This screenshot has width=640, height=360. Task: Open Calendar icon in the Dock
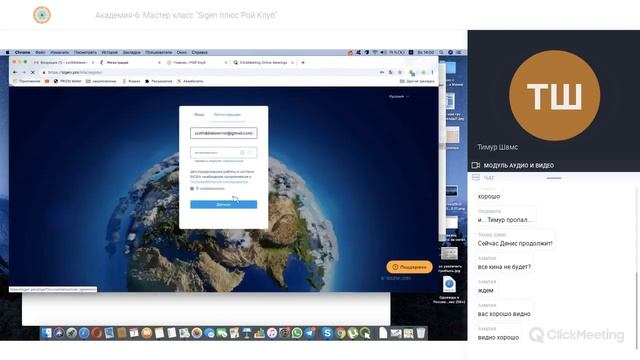[x=134, y=333]
